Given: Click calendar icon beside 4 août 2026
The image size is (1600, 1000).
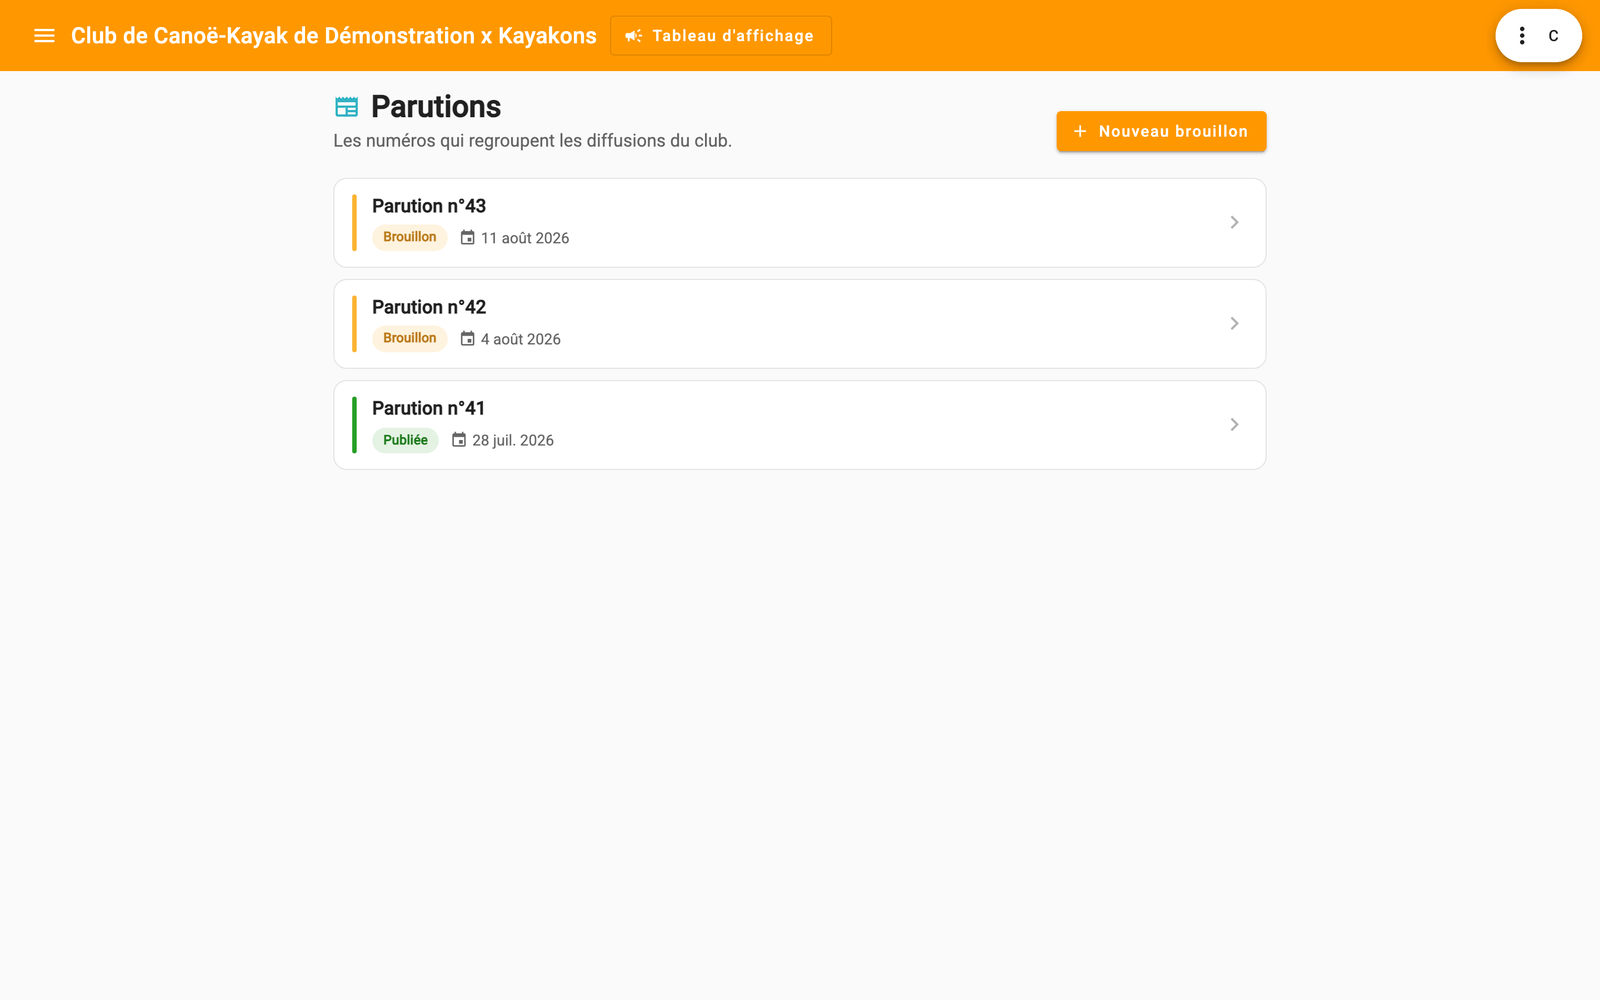Looking at the screenshot, I should pos(467,339).
